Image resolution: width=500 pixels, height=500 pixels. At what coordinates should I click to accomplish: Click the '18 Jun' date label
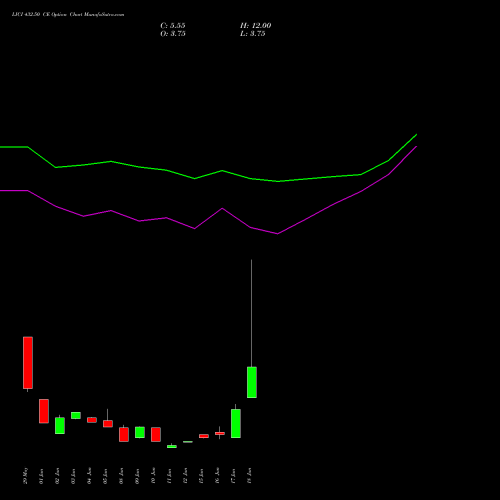(250, 476)
